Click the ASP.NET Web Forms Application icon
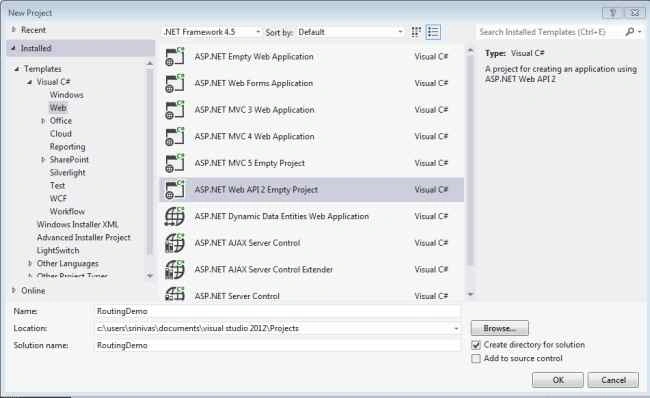 click(175, 83)
